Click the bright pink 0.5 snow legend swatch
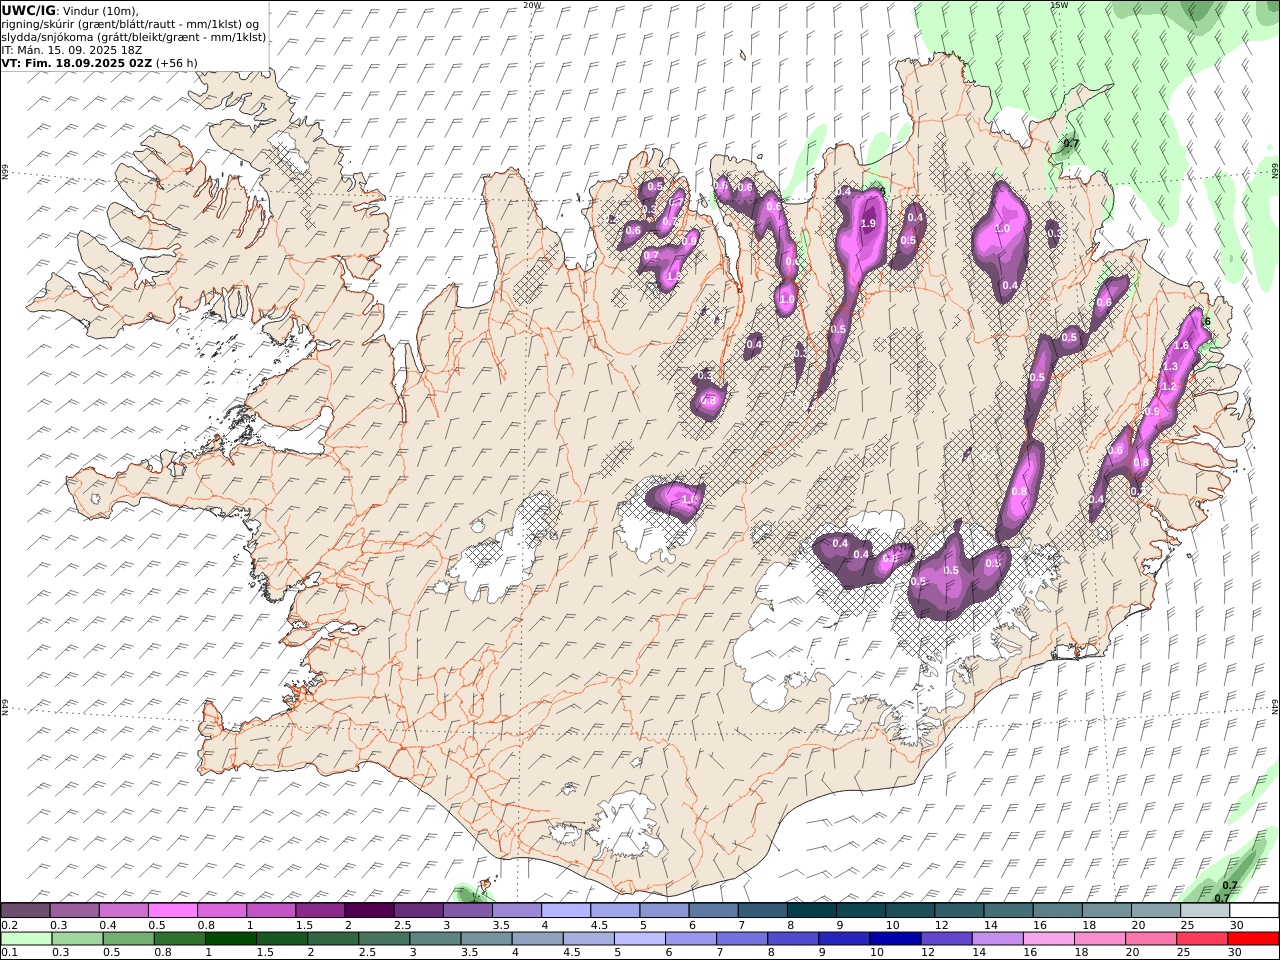The height and width of the screenshot is (960, 1280). 172,910
